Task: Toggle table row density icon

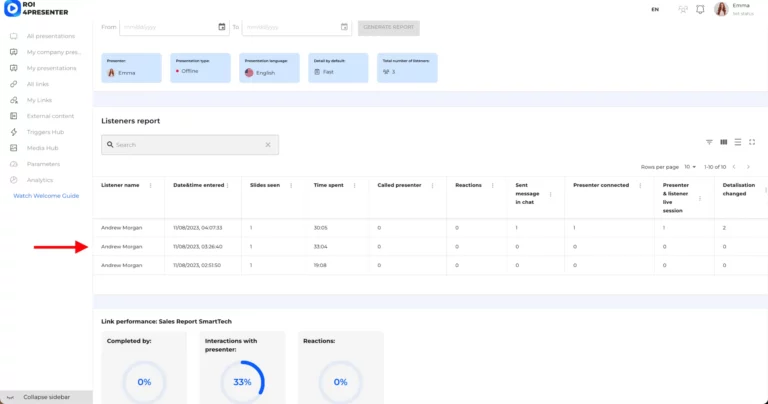Action: pyautogui.click(x=738, y=142)
